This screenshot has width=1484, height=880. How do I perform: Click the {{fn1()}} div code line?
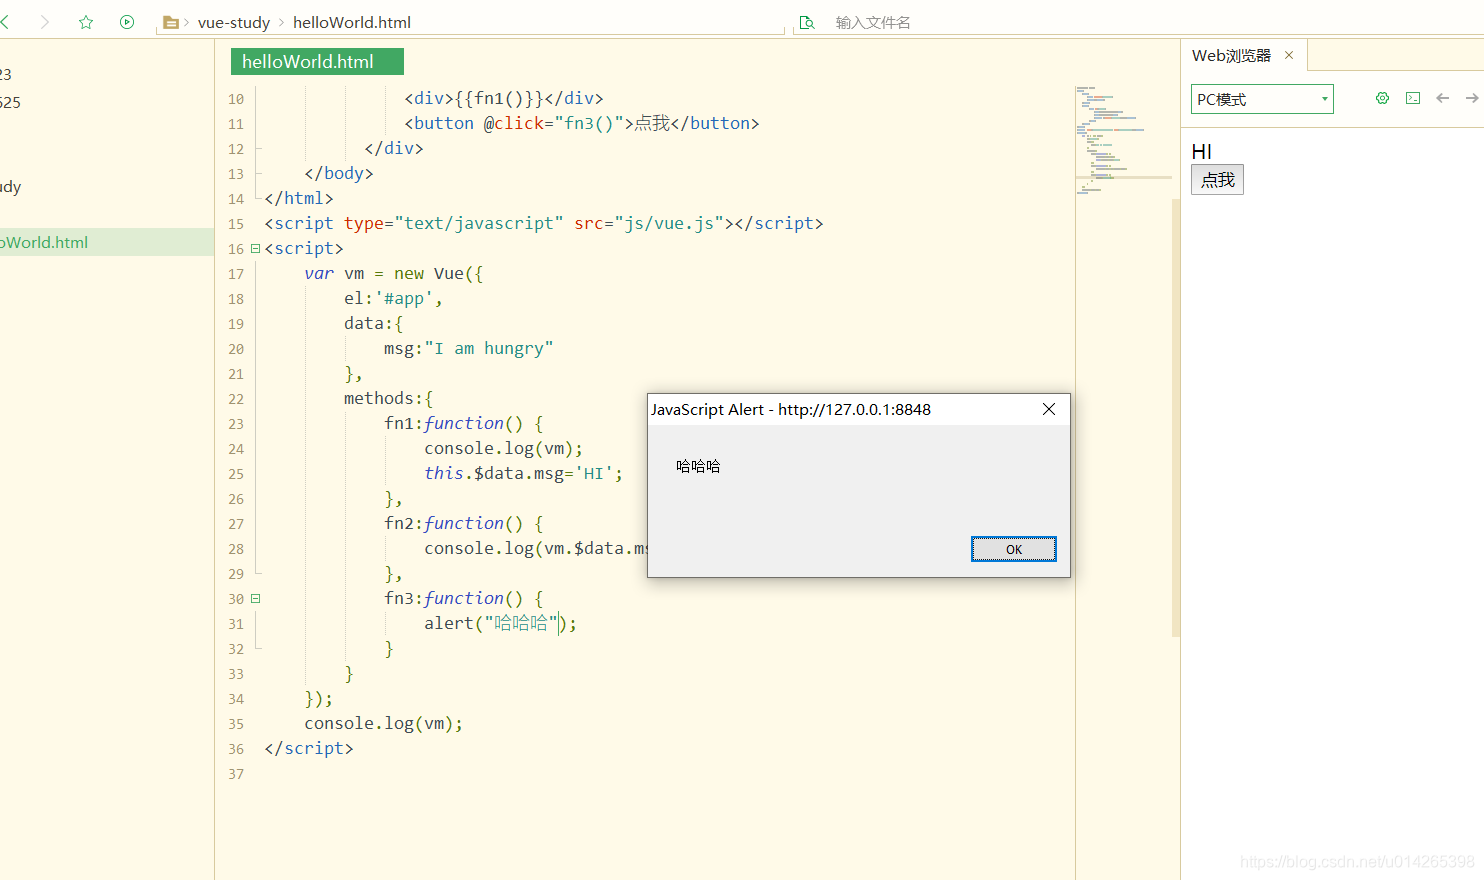click(503, 98)
